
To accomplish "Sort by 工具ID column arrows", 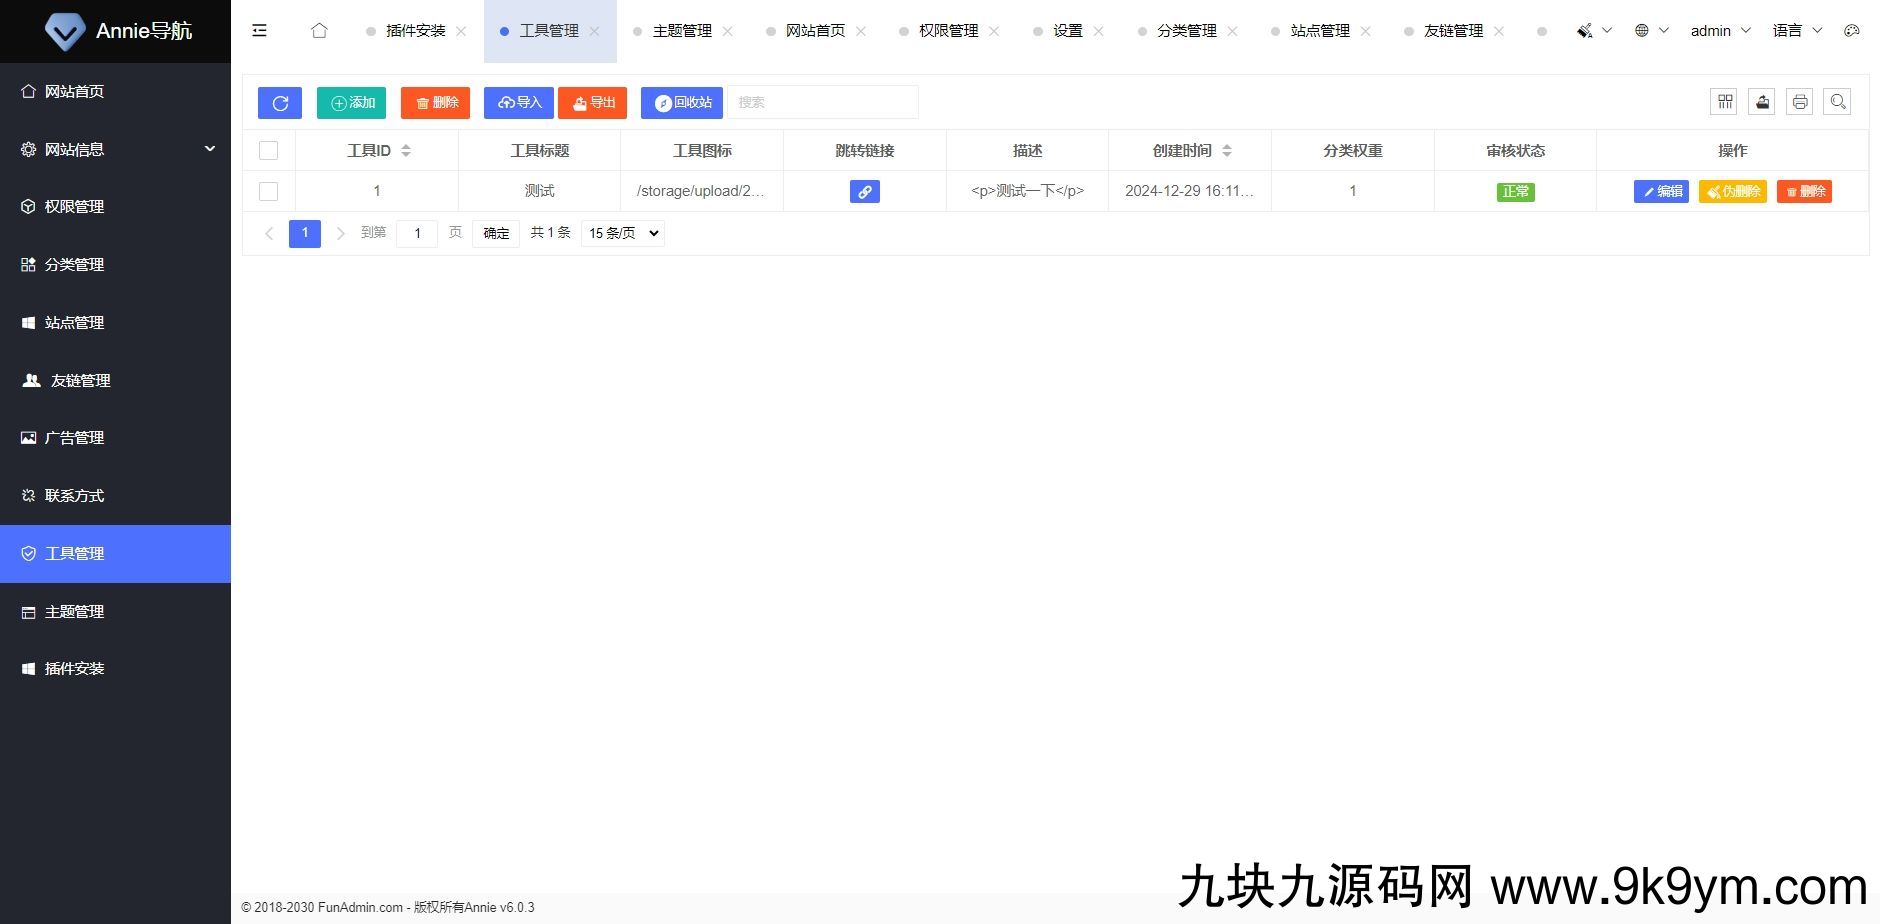I will pos(406,151).
